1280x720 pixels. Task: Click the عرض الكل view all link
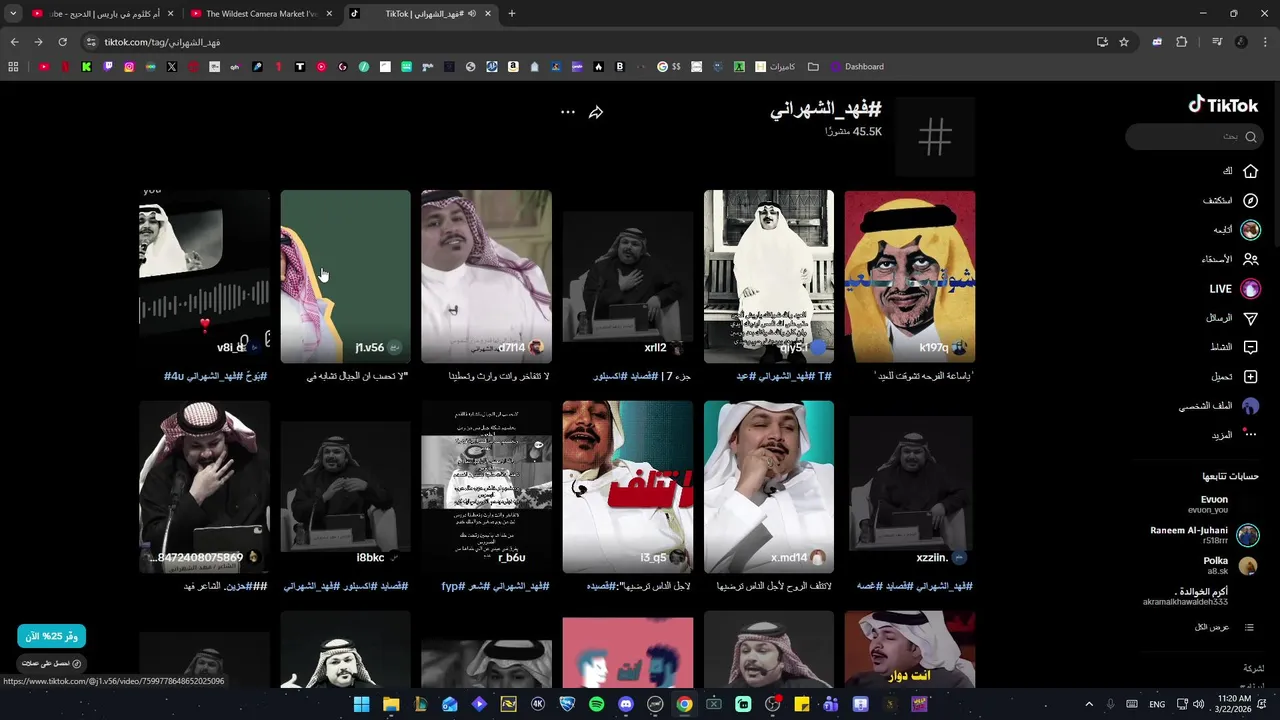pyautogui.click(x=1225, y=627)
